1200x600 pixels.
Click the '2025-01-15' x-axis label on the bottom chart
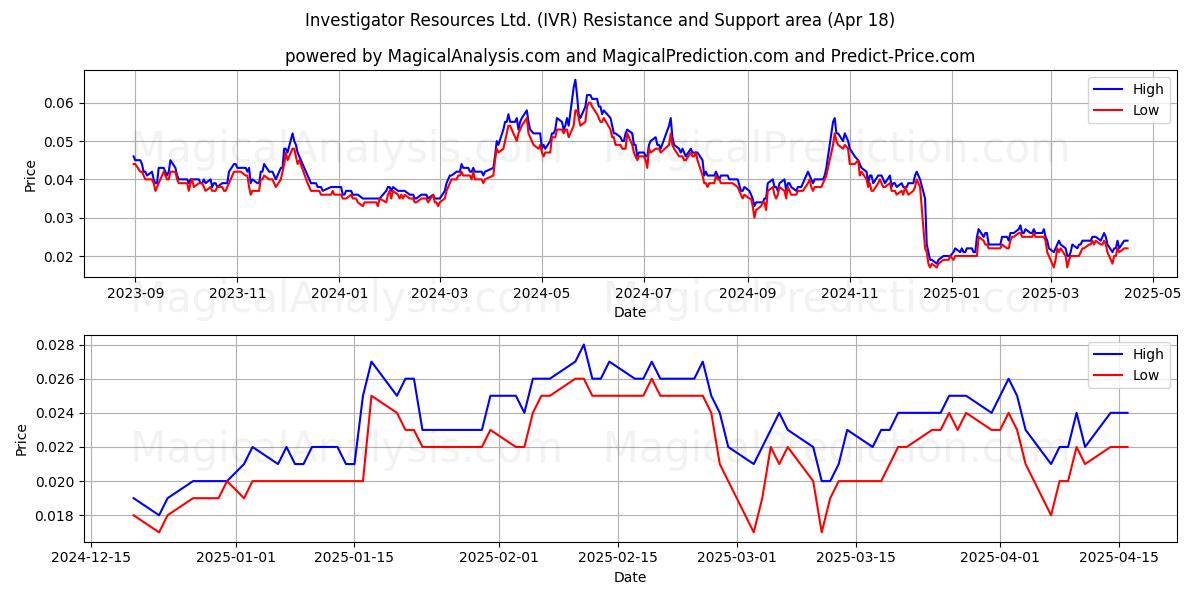tap(354, 559)
